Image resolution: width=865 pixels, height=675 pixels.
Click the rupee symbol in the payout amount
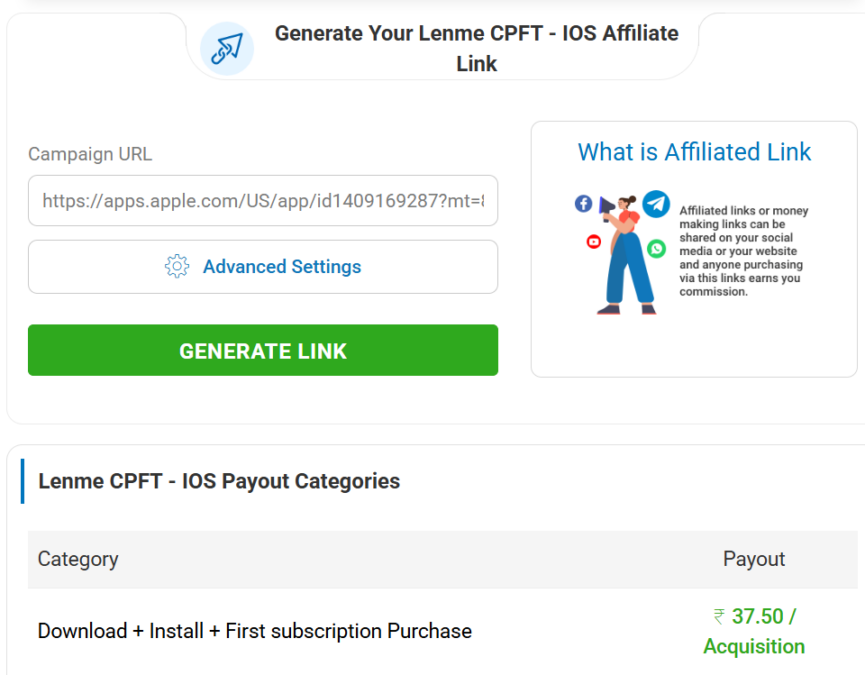(718, 617)
